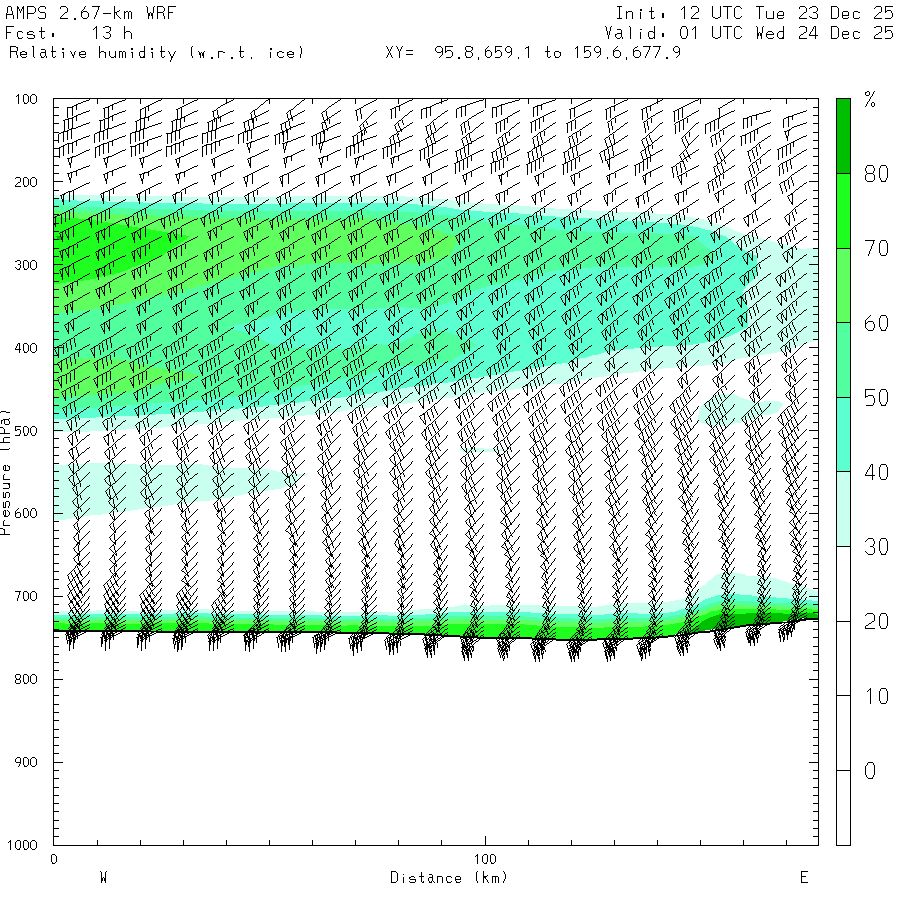Click the colorbar label 50

pos(876,398)
